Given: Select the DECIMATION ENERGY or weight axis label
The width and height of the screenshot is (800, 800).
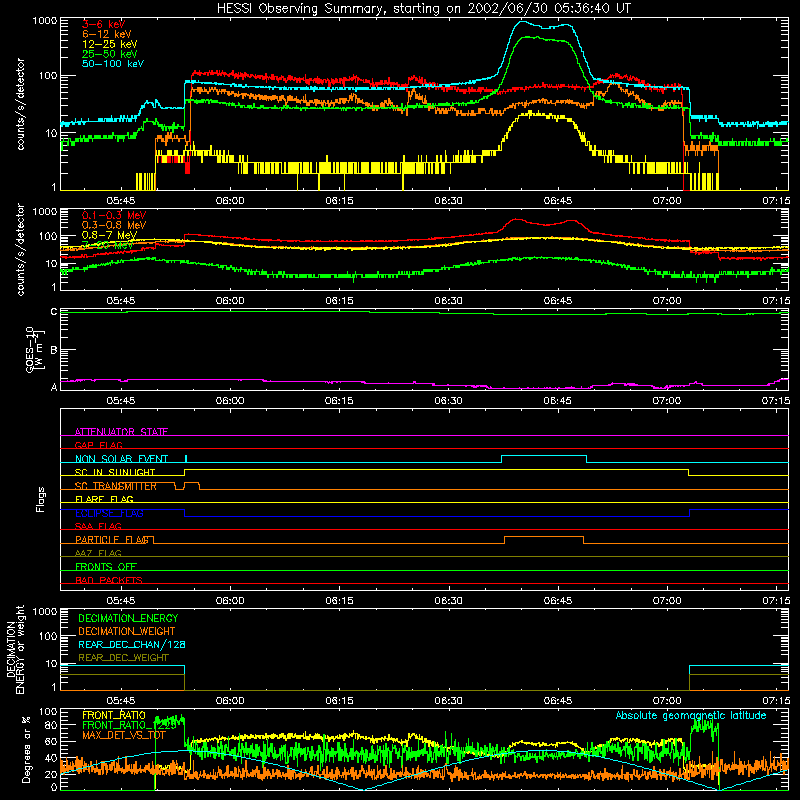Looking at the screenshot, I should 15,649.
